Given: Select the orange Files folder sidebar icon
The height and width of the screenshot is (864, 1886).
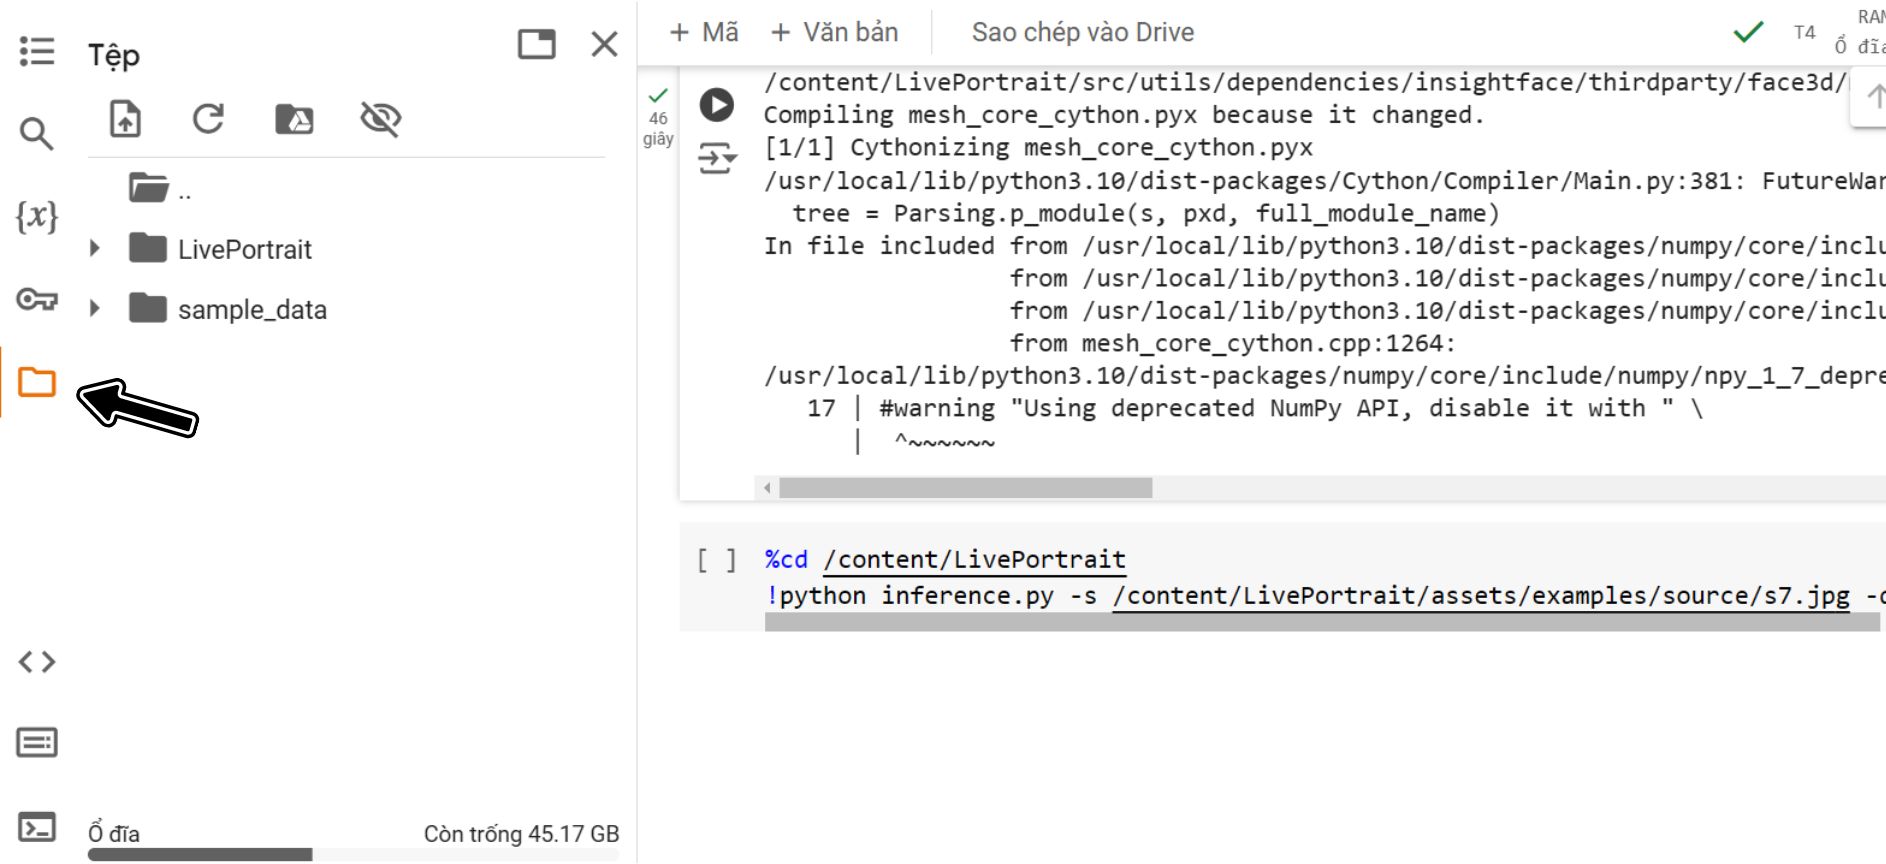Looking at the screenshot, I should [x=37, y=382].
